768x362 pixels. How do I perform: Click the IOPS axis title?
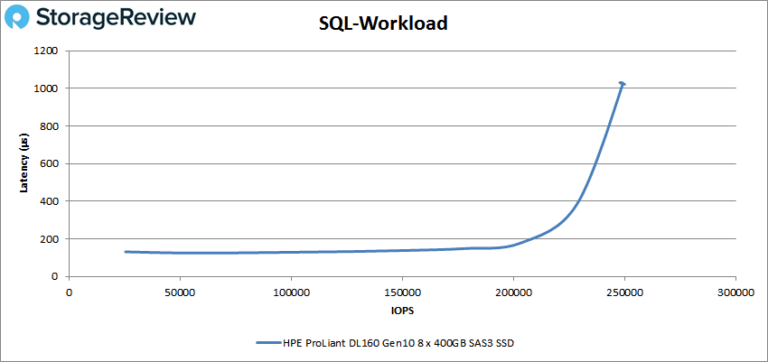coord(402,311)
